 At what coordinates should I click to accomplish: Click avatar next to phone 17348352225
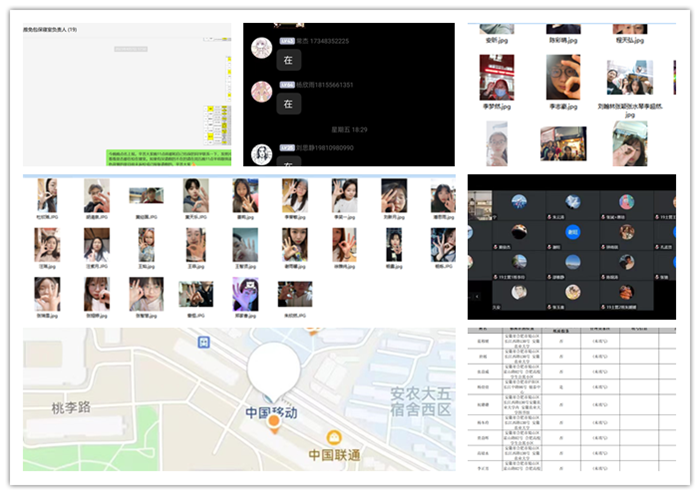coord(262,48)
